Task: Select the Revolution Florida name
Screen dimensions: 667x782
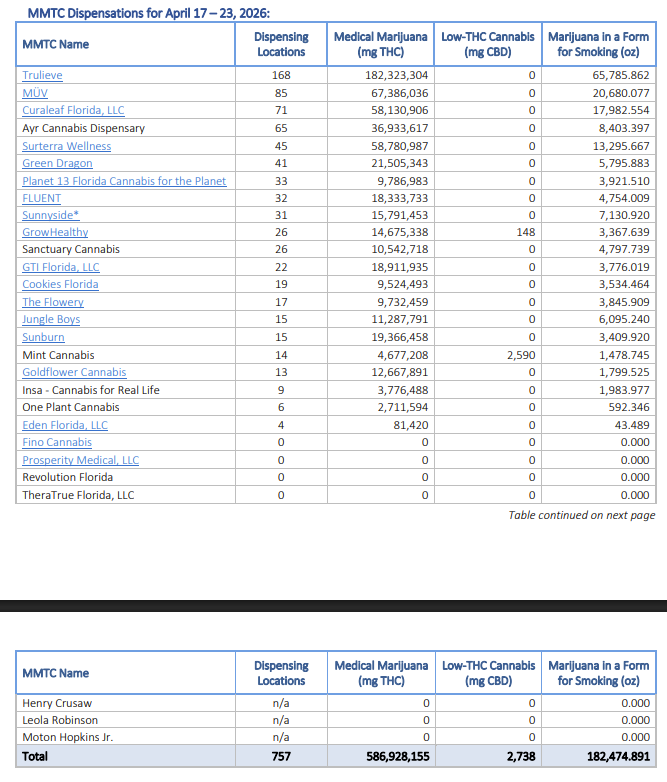Action: click(67, 477)
